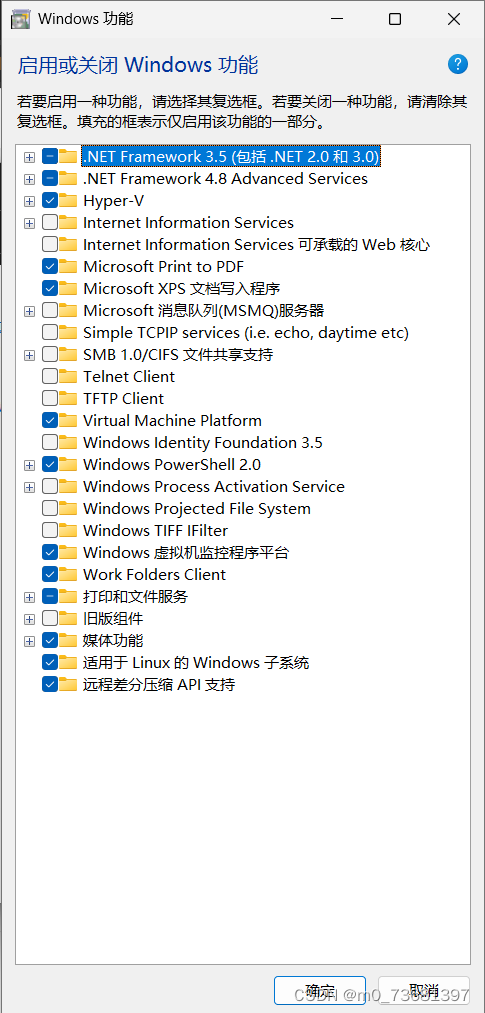
Task: Expand Internet Information Services node
Action: point(29,223)
